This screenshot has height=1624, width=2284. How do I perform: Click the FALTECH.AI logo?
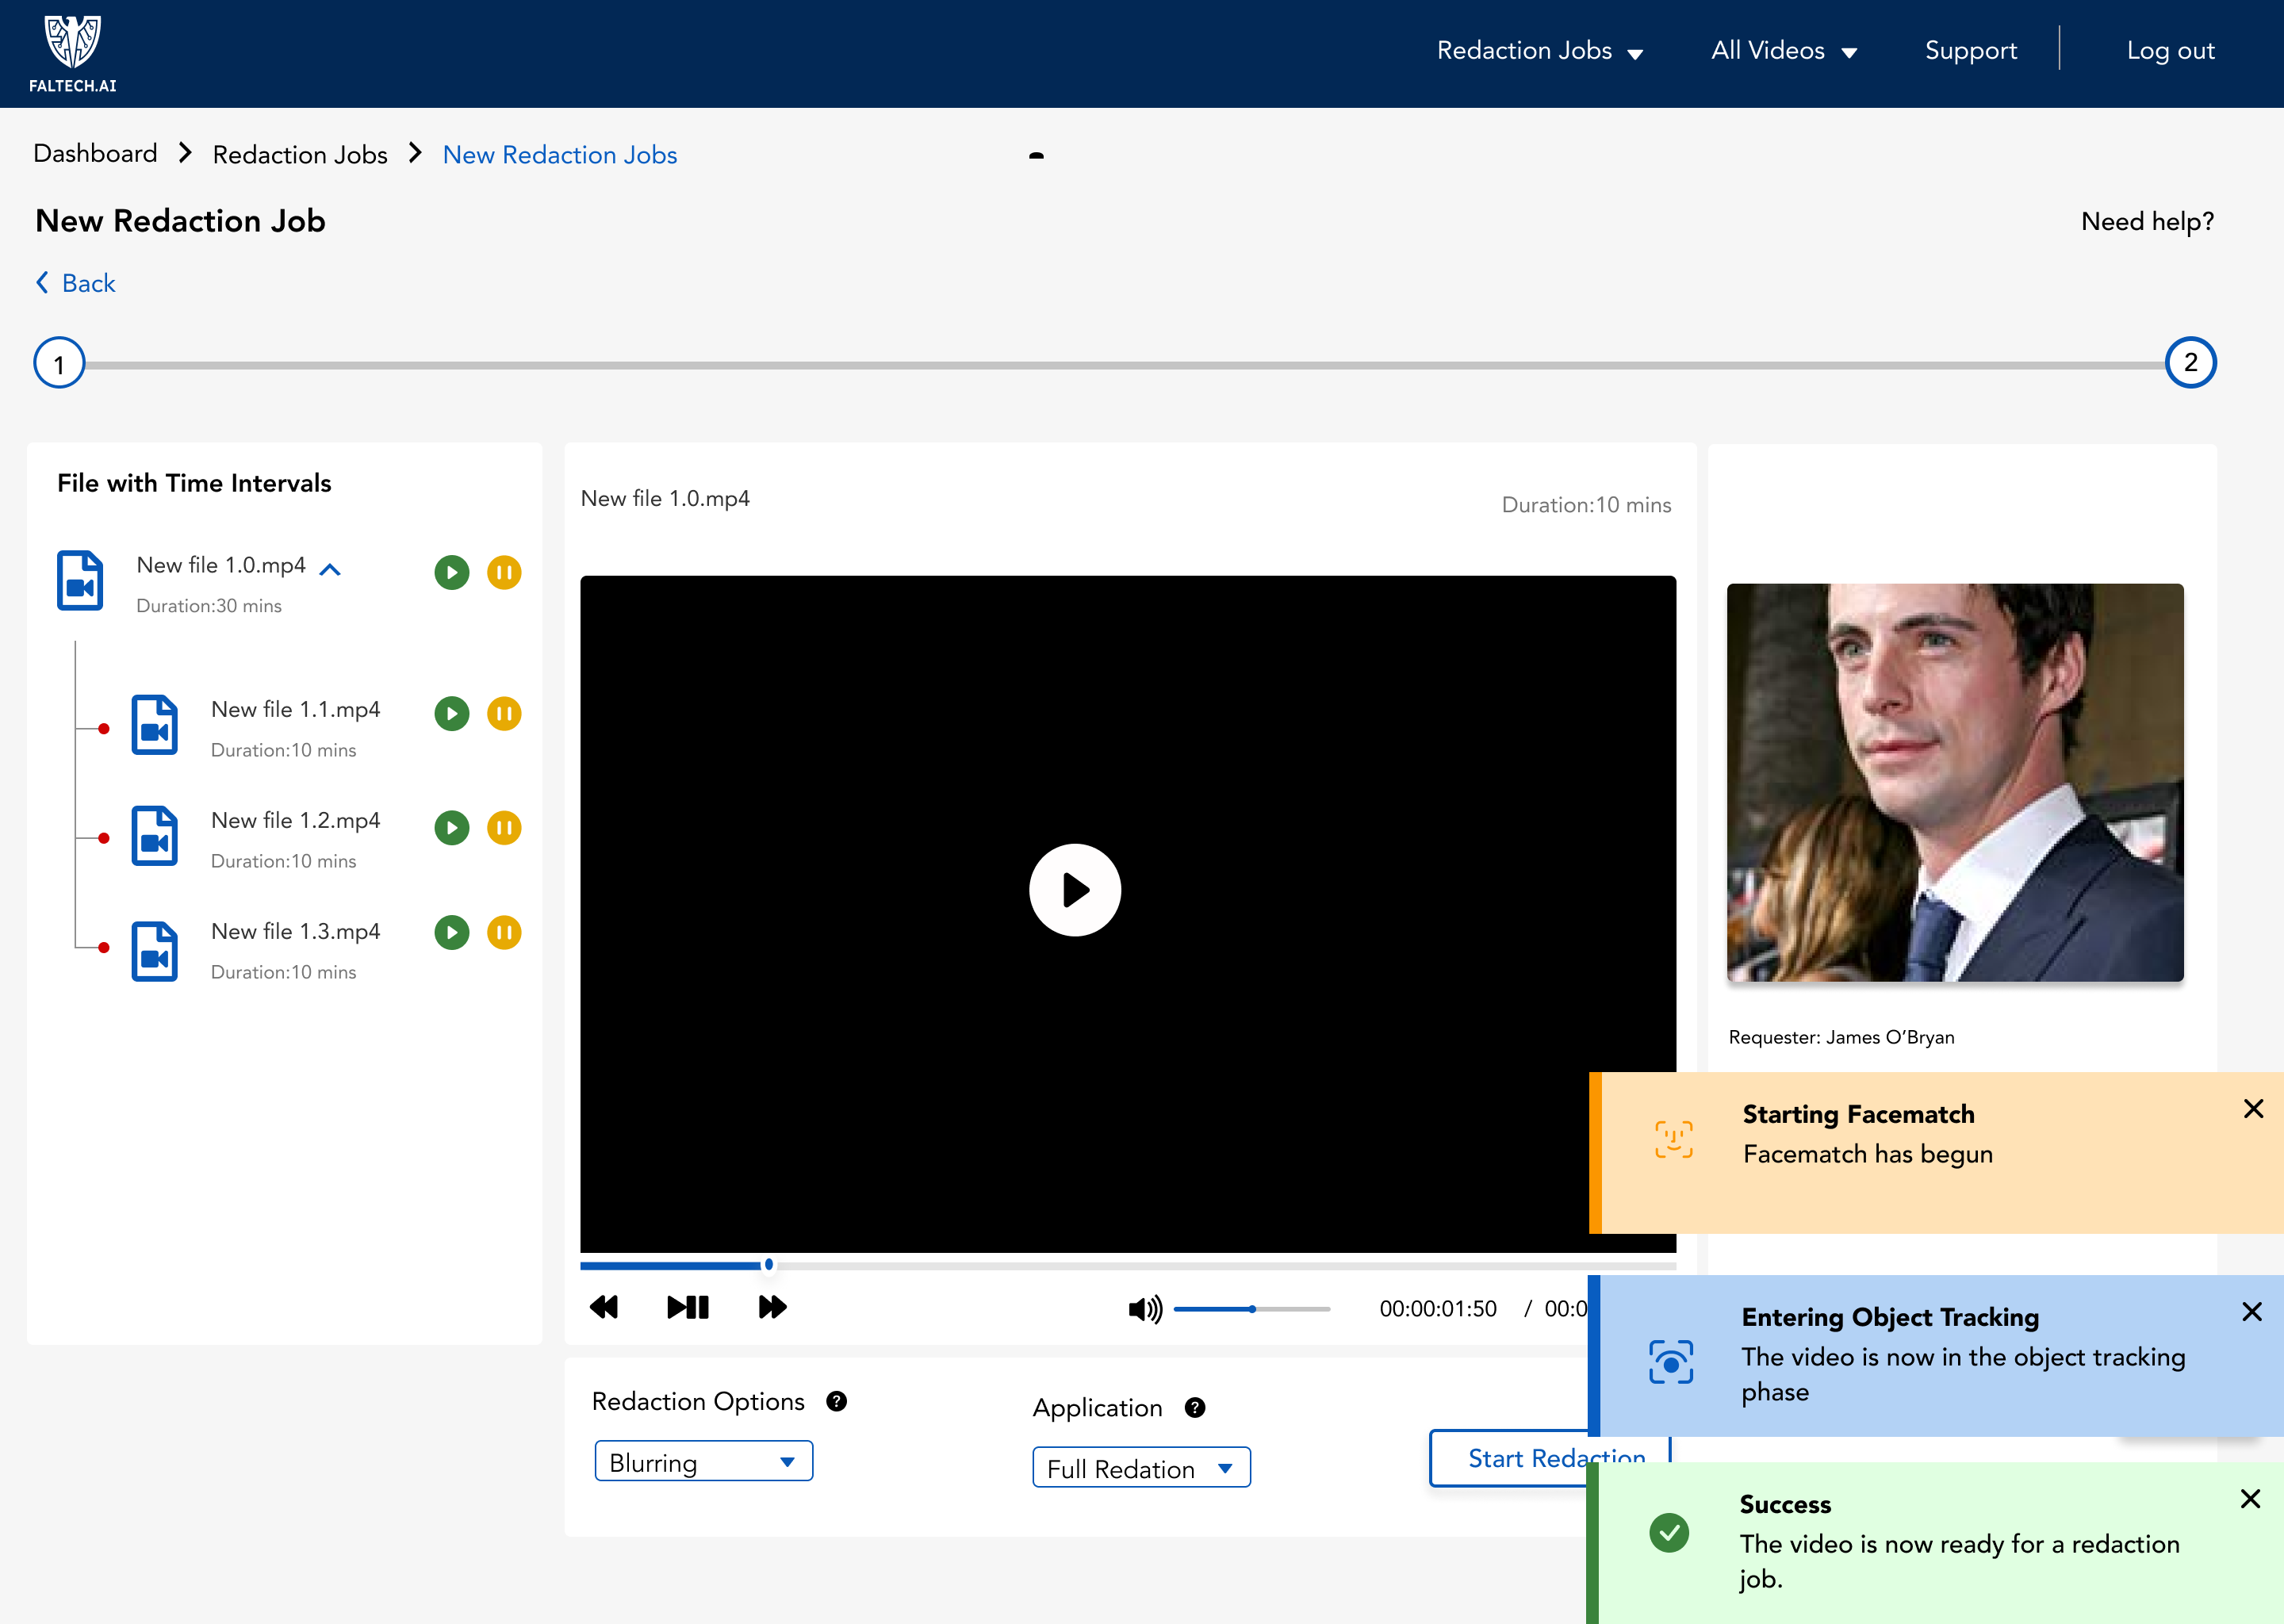point(73,55)
